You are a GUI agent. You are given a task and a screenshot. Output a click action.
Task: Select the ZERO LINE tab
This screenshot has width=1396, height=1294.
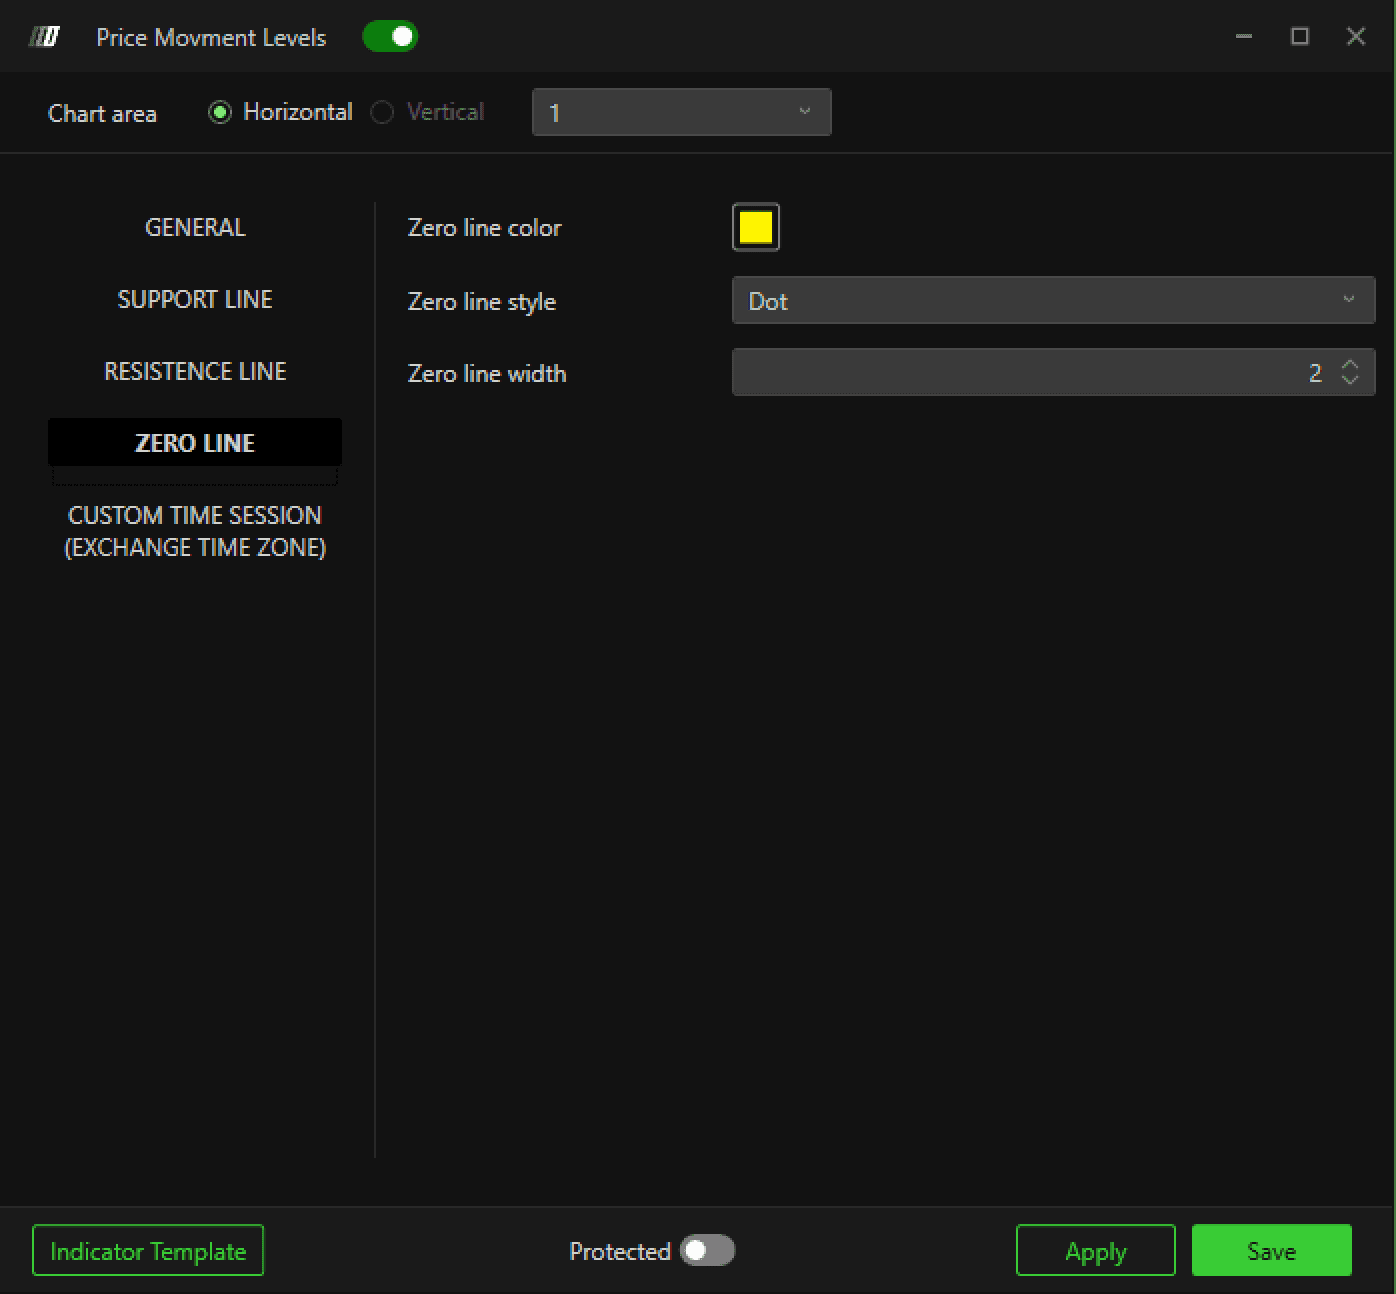[195, 442]
